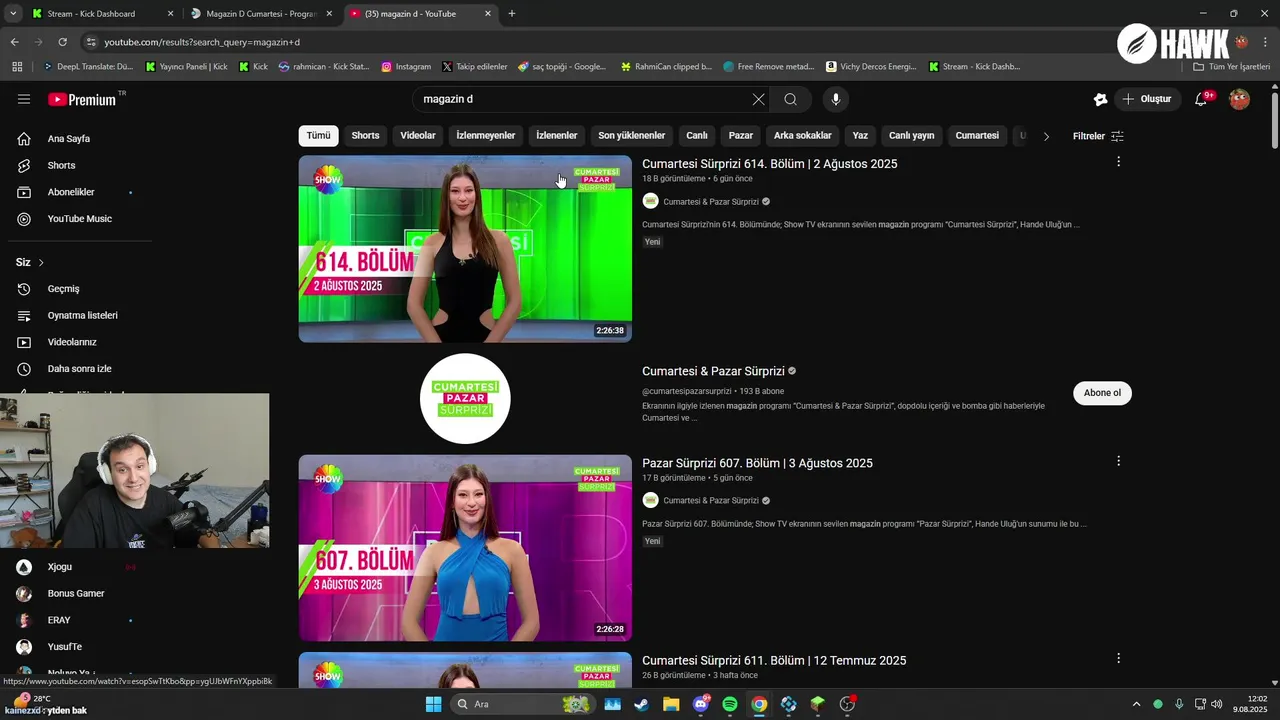1280x720 pixels.
Task: Open options menu for 611. Bölüm video
Action: pos(1118,658)
